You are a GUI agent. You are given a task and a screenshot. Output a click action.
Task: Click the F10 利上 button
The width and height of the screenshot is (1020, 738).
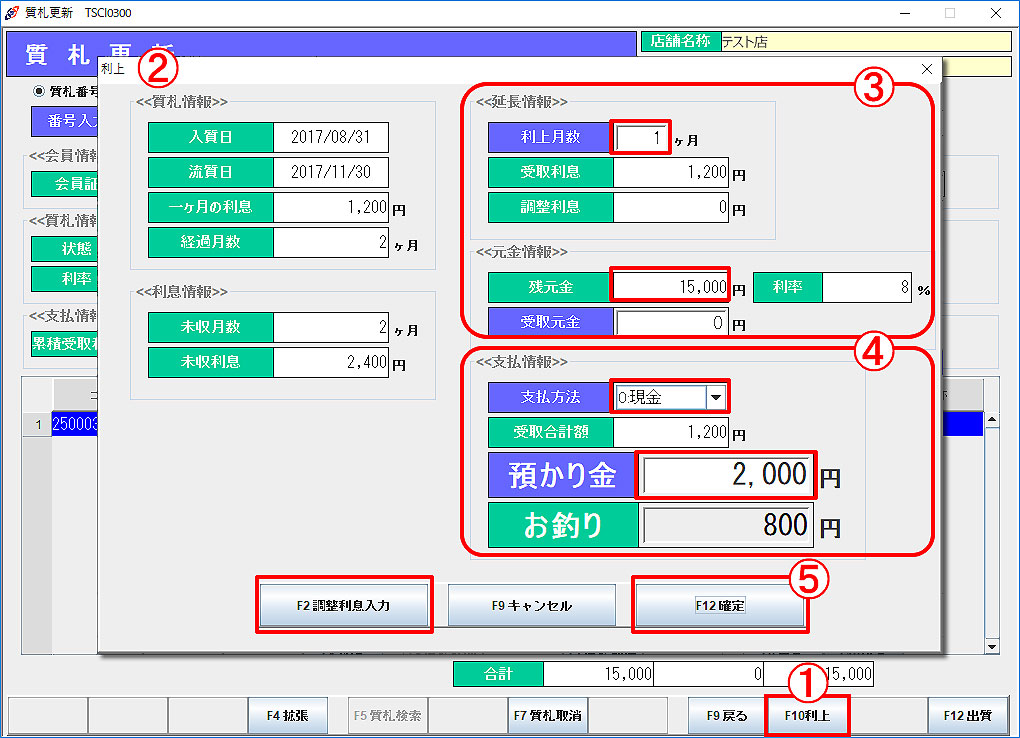pos(807,716)
